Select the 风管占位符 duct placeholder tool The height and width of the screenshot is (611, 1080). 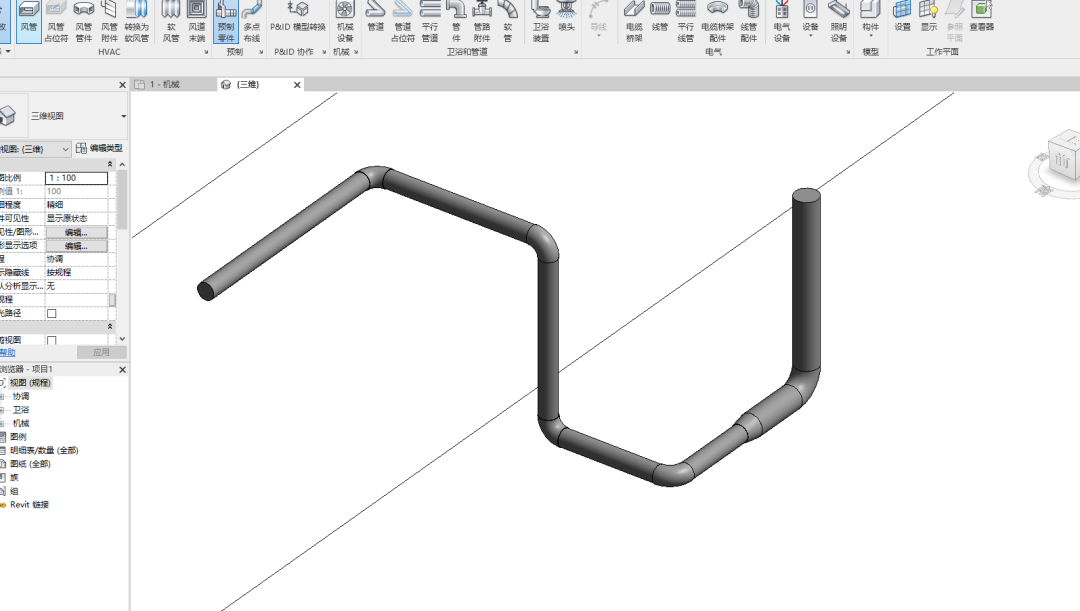point(56,21)
